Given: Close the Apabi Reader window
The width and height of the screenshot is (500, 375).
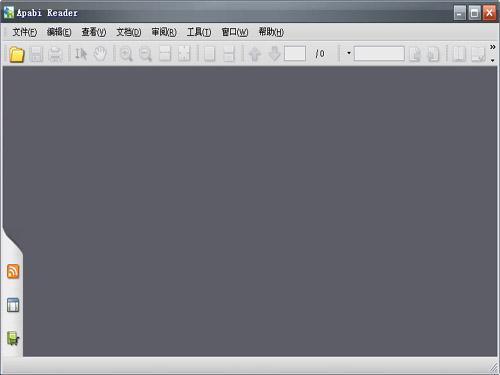Looking at the screenshot, I should [x=489, y=13].
